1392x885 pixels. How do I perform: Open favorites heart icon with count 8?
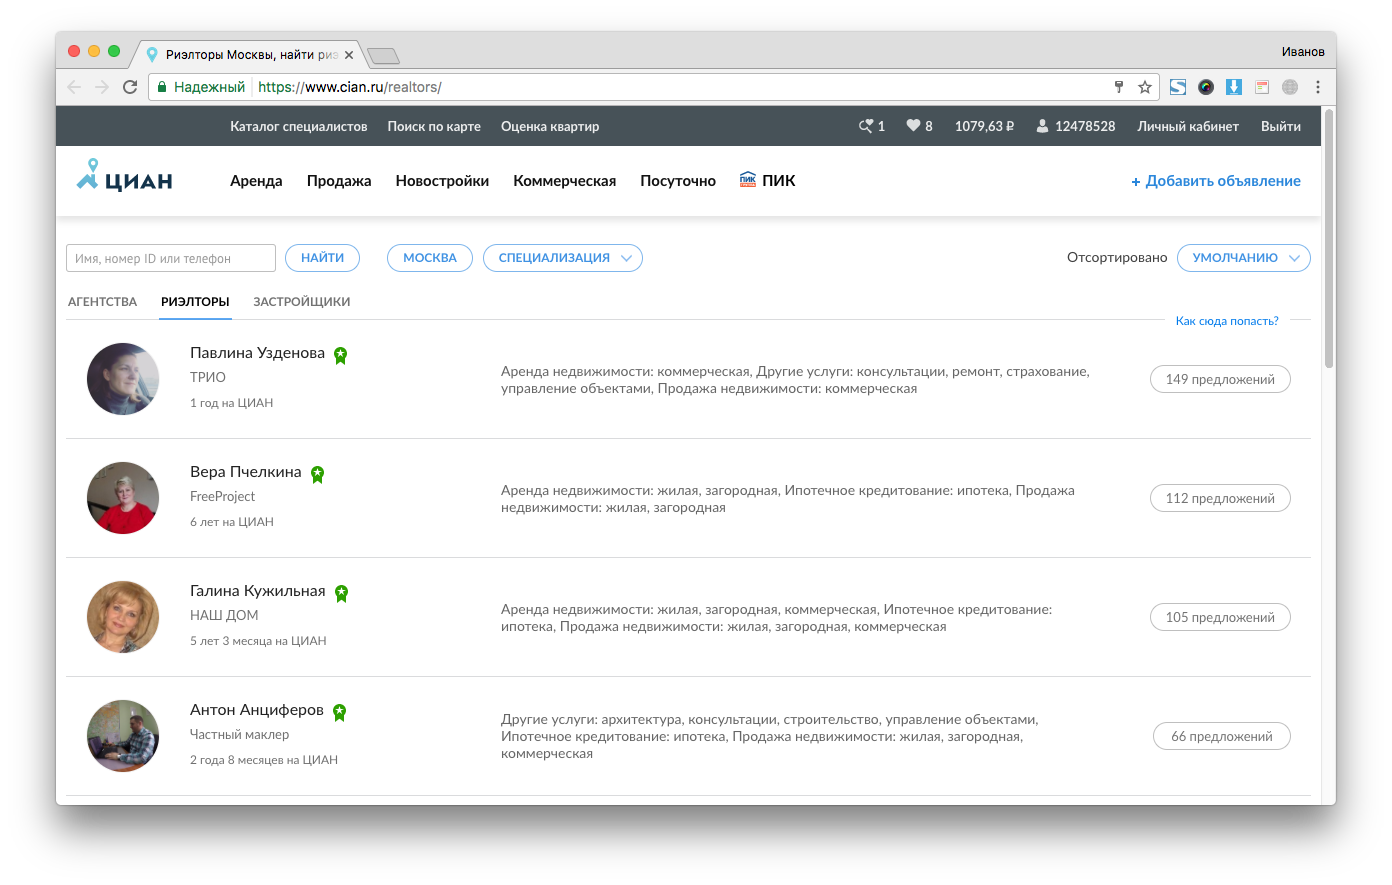pos(919,126)
